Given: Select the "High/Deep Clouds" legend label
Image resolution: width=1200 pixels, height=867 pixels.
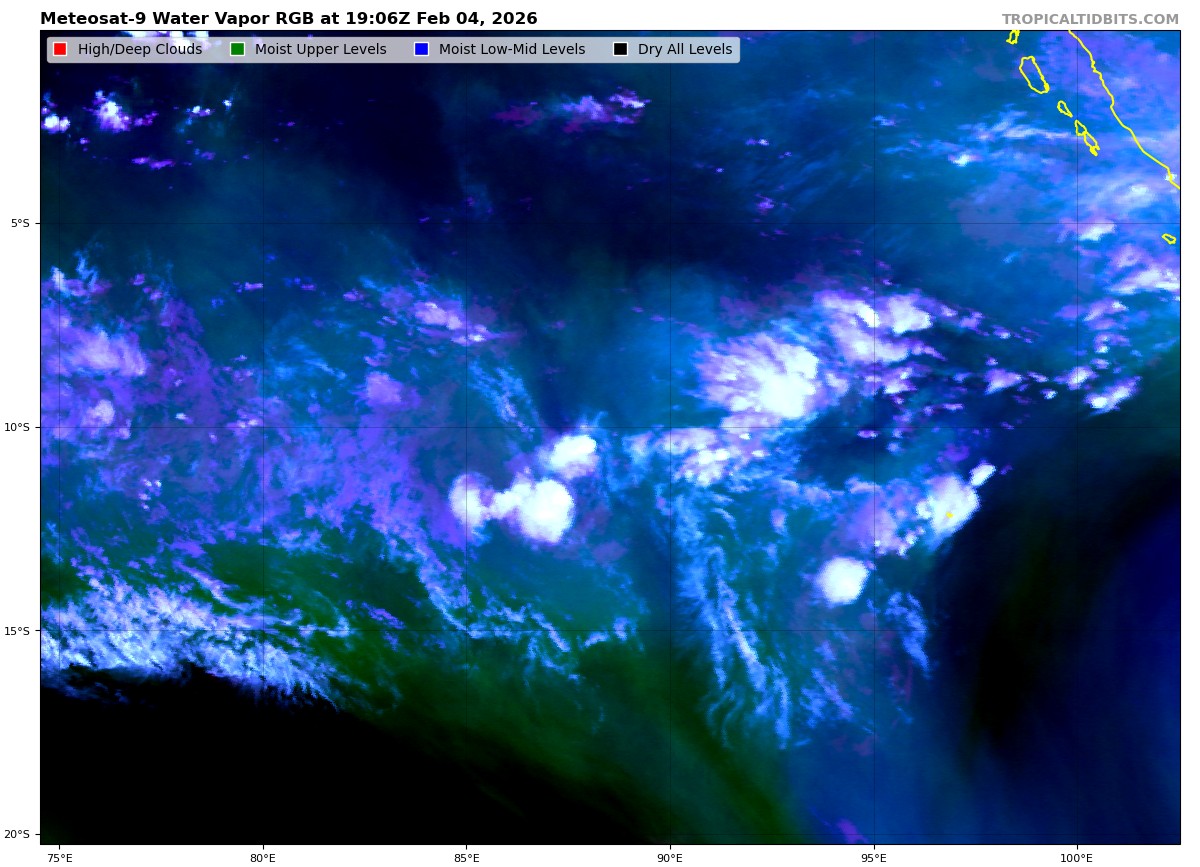Looking at the screenshot, I should pyautogui.click(x=140, y=50).
